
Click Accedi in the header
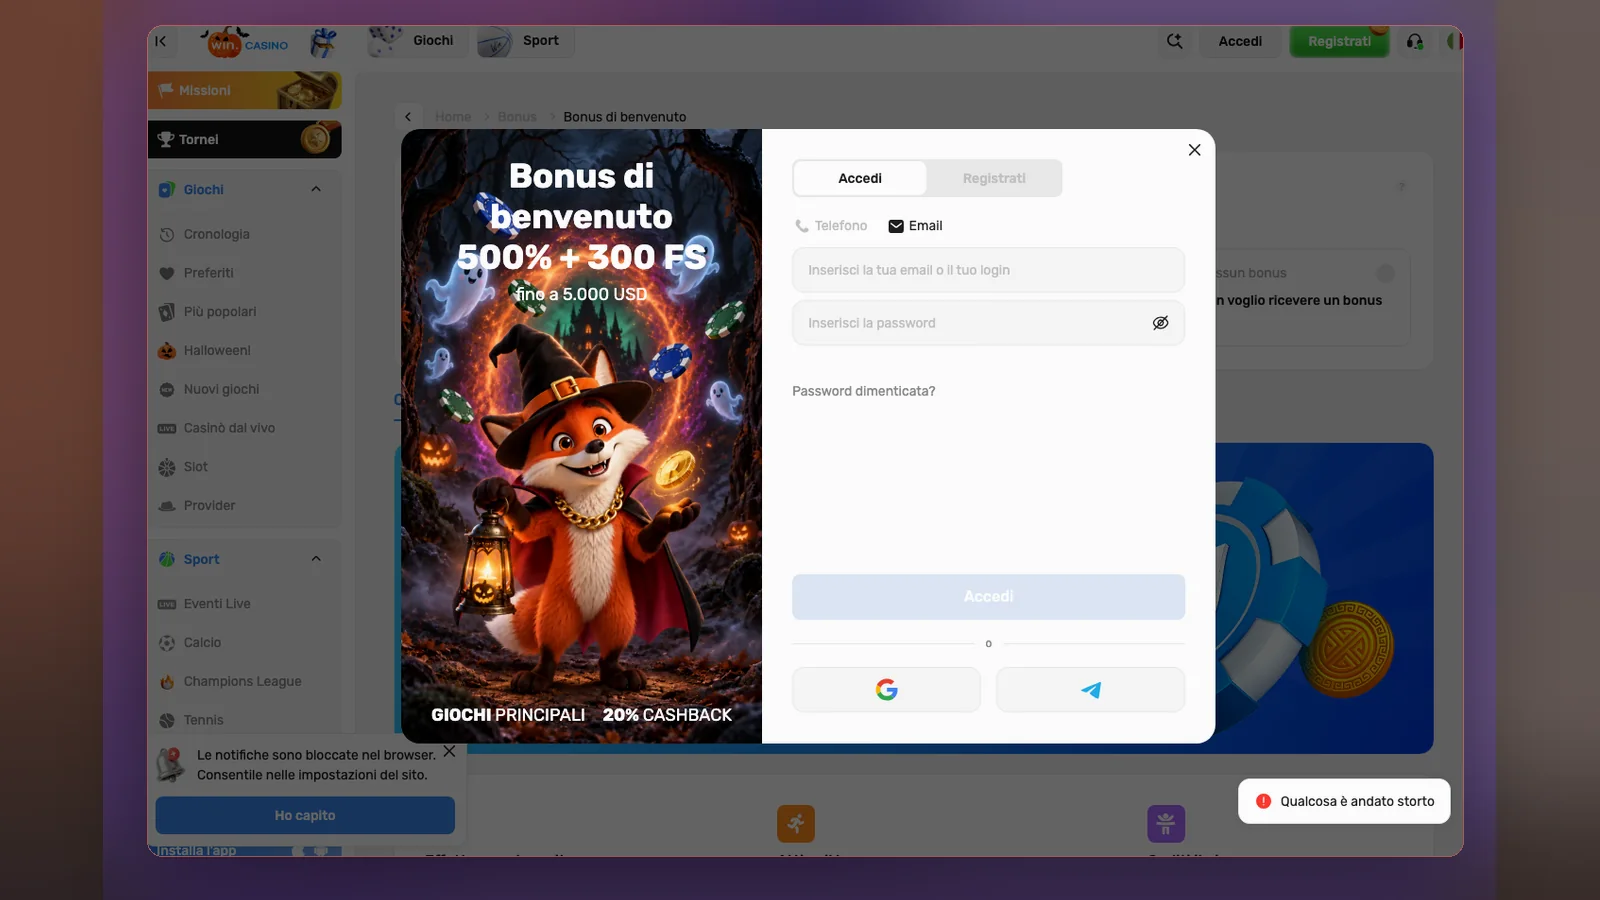(x=1240, y=41)
